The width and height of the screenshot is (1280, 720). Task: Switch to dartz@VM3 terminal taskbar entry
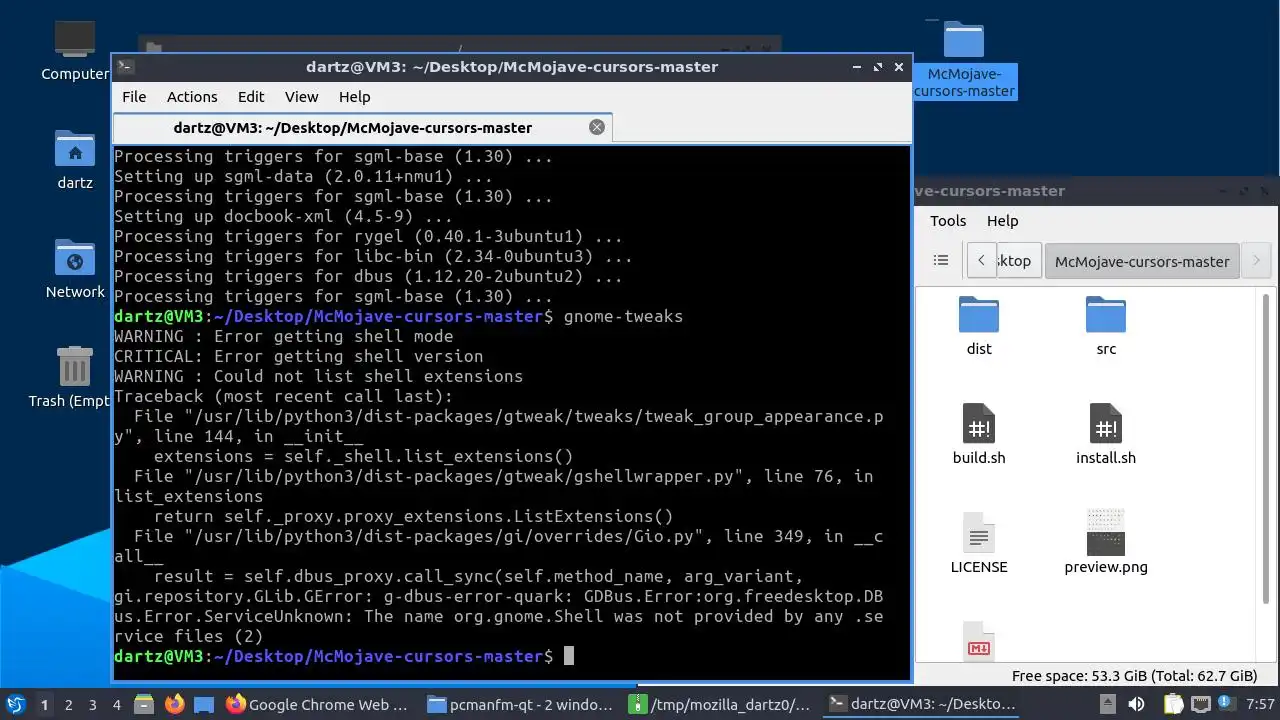924,704
